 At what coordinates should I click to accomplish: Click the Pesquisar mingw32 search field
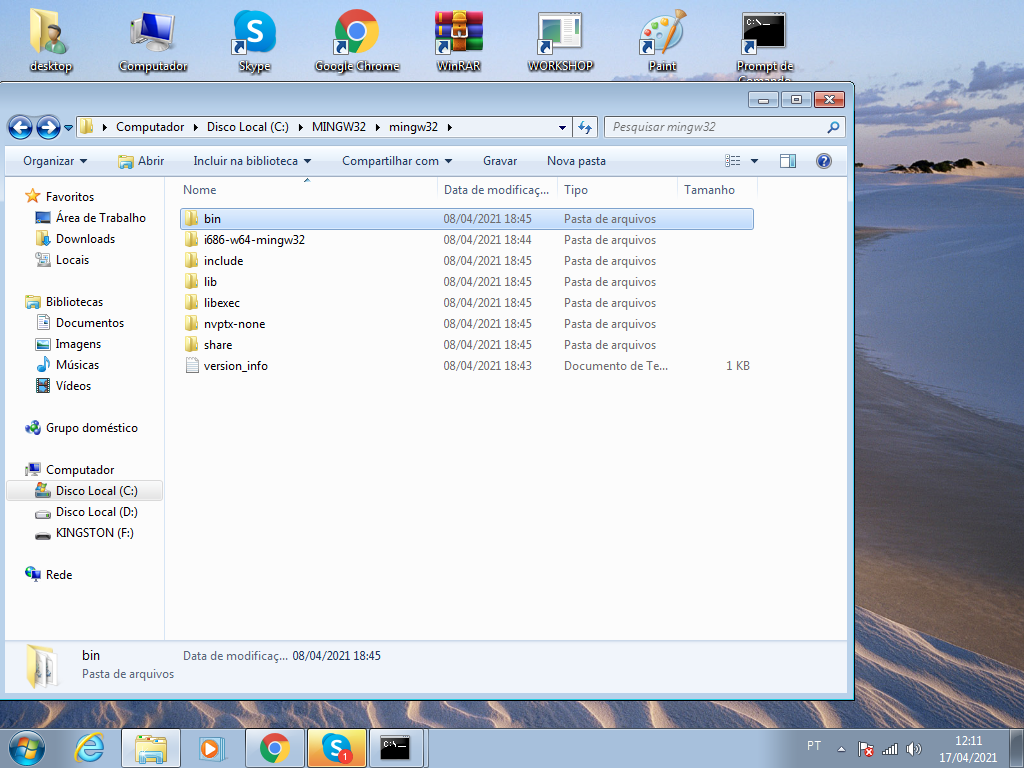(716, 127)
